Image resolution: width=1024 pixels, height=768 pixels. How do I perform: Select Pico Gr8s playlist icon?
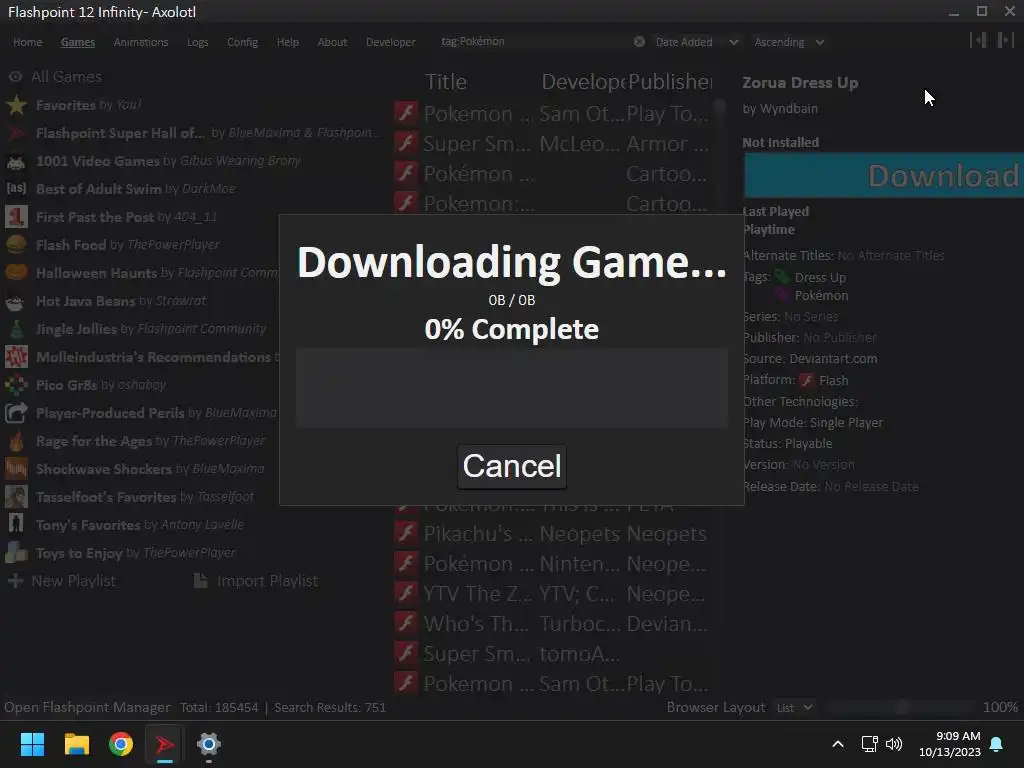16,385
